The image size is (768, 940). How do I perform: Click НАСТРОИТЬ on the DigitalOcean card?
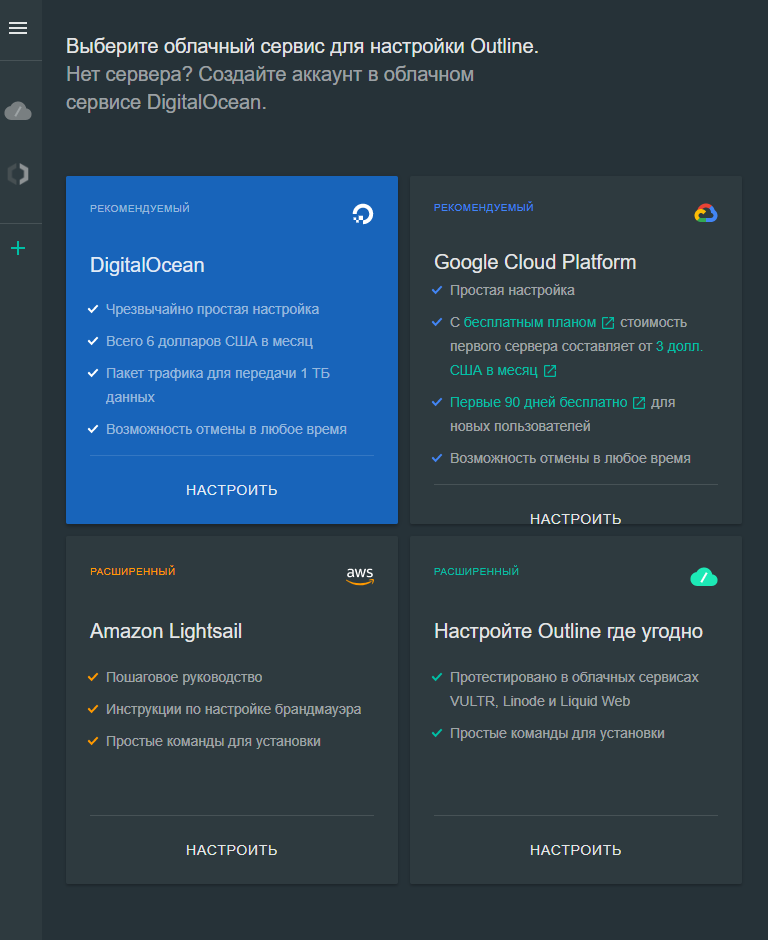click(x=231, y=490)
